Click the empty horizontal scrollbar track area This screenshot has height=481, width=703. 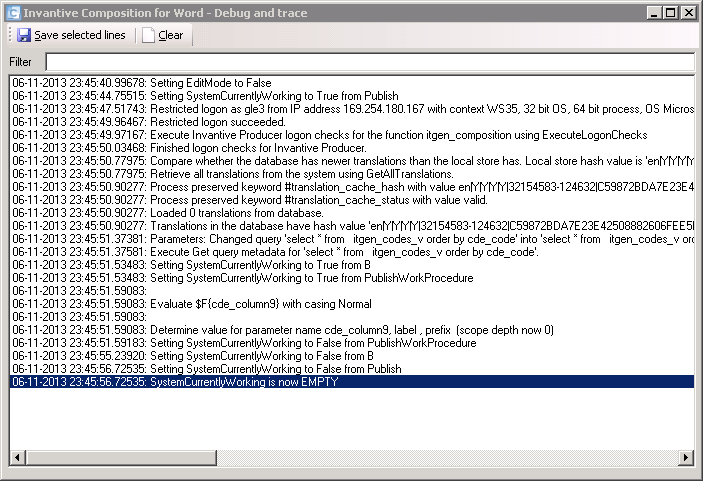coord(447,458)
